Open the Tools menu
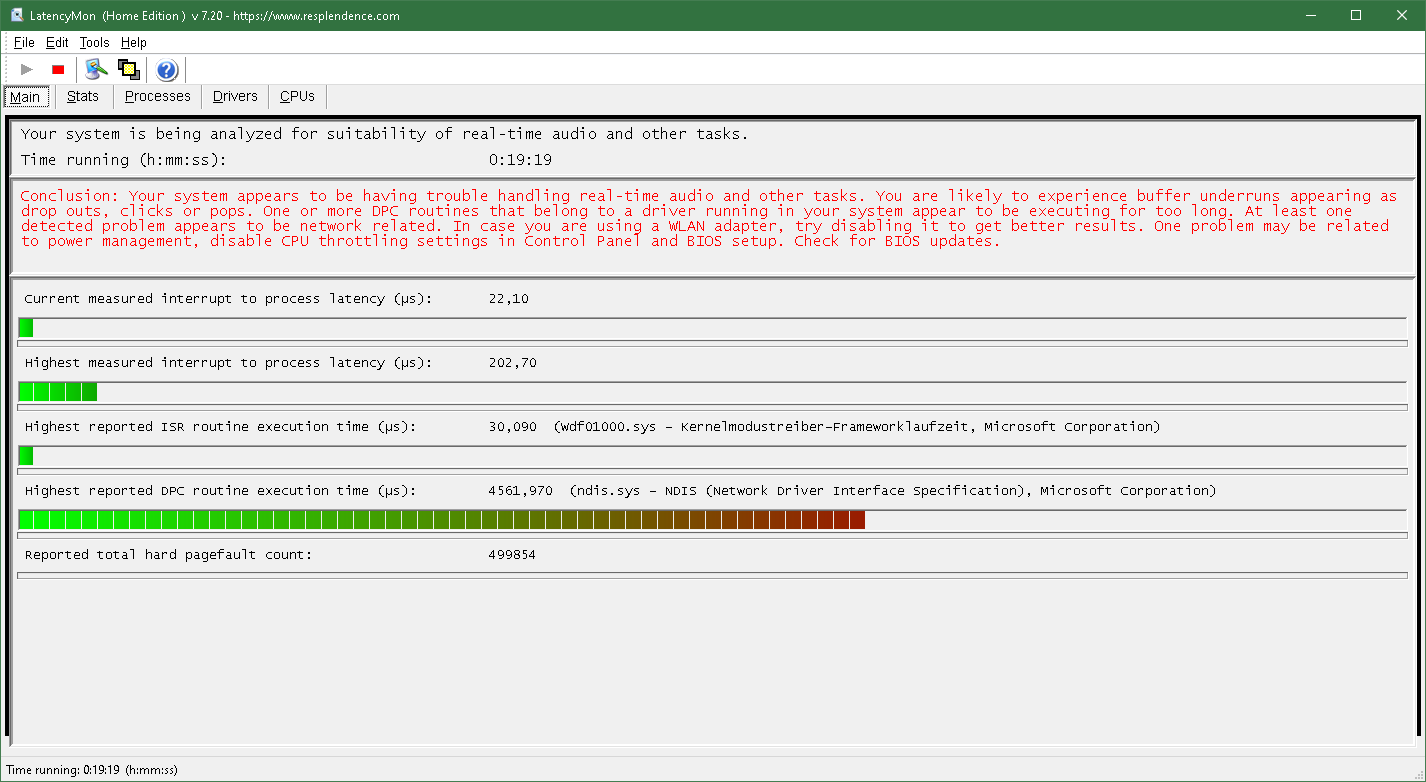Viewport: 1426px width, 782px height. tap(95, 43)
